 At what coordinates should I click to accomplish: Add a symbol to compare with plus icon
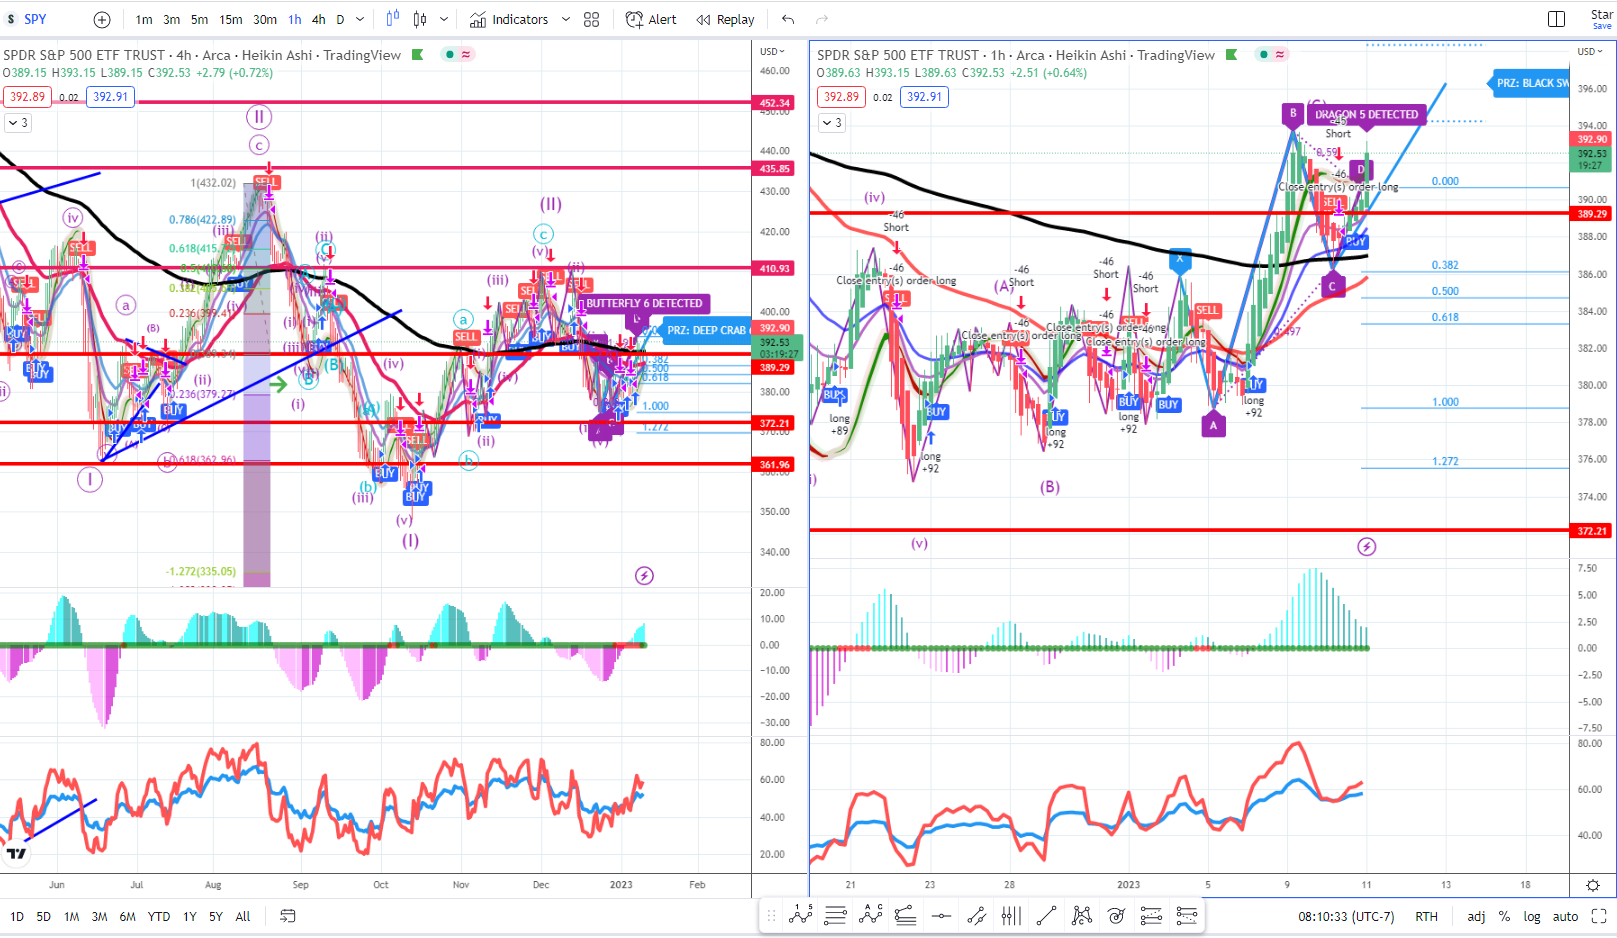pos(102,19)
